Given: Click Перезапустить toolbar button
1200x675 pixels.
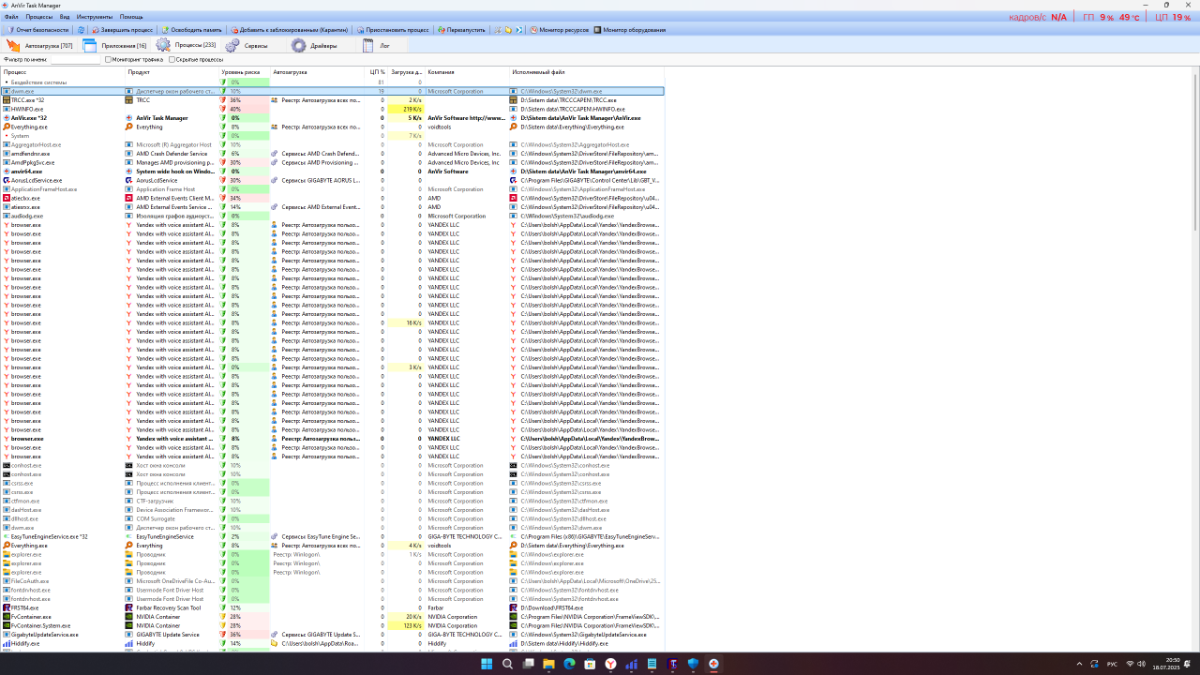Looking at the screenshot, I should click(462, 30).
